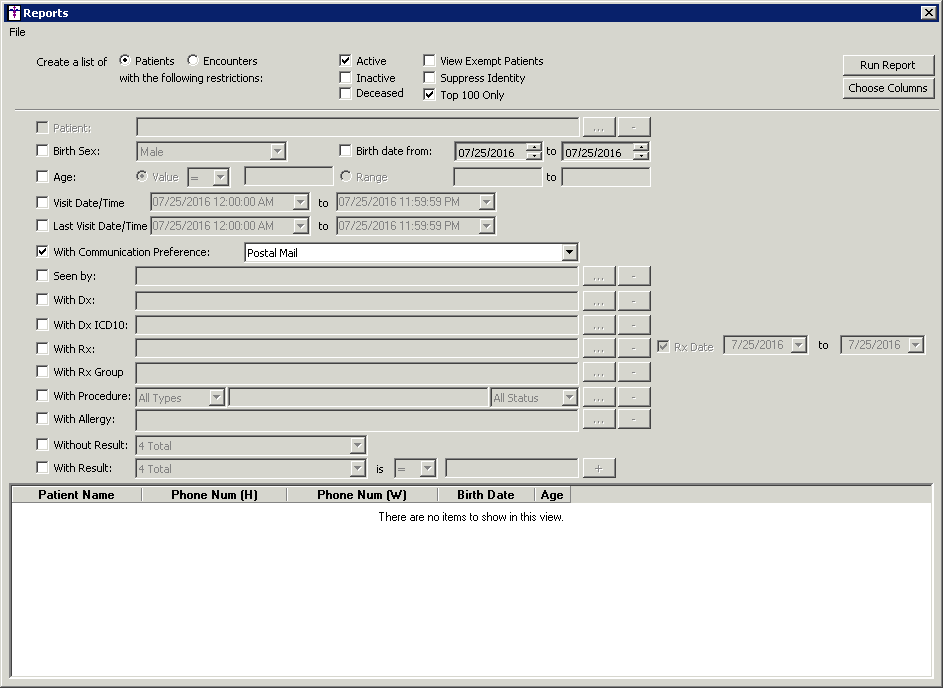Click the plus button beside With Result
Screen dimensions: 943x688
pyautogui.click(x=598, y=468)
